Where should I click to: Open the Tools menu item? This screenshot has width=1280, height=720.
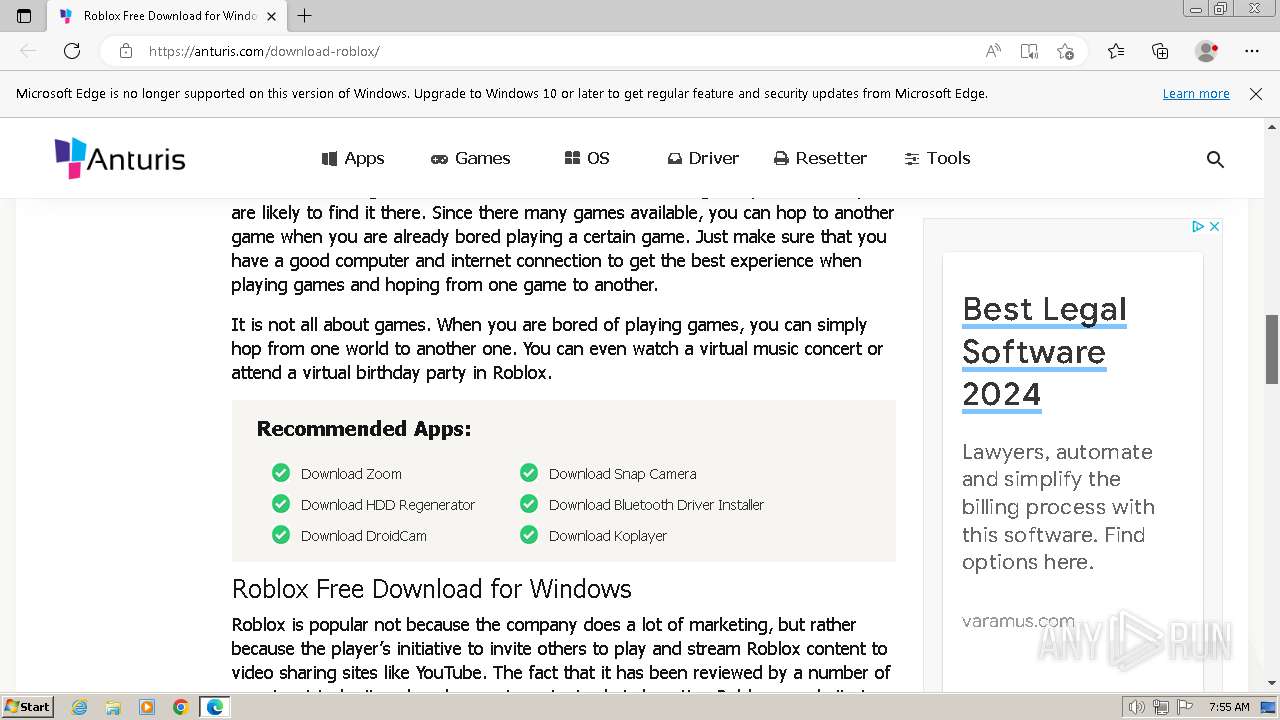click(937, 158)
